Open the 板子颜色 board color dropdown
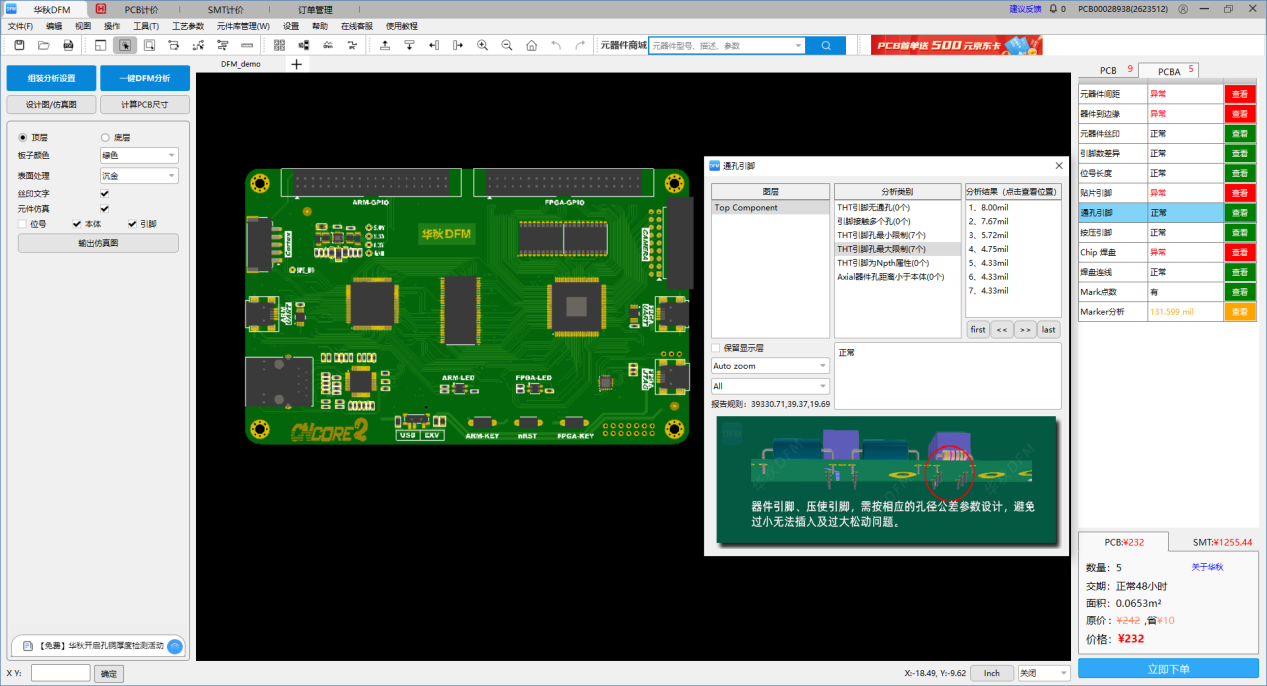The image size is (1267, 686). tap(139, 155)
